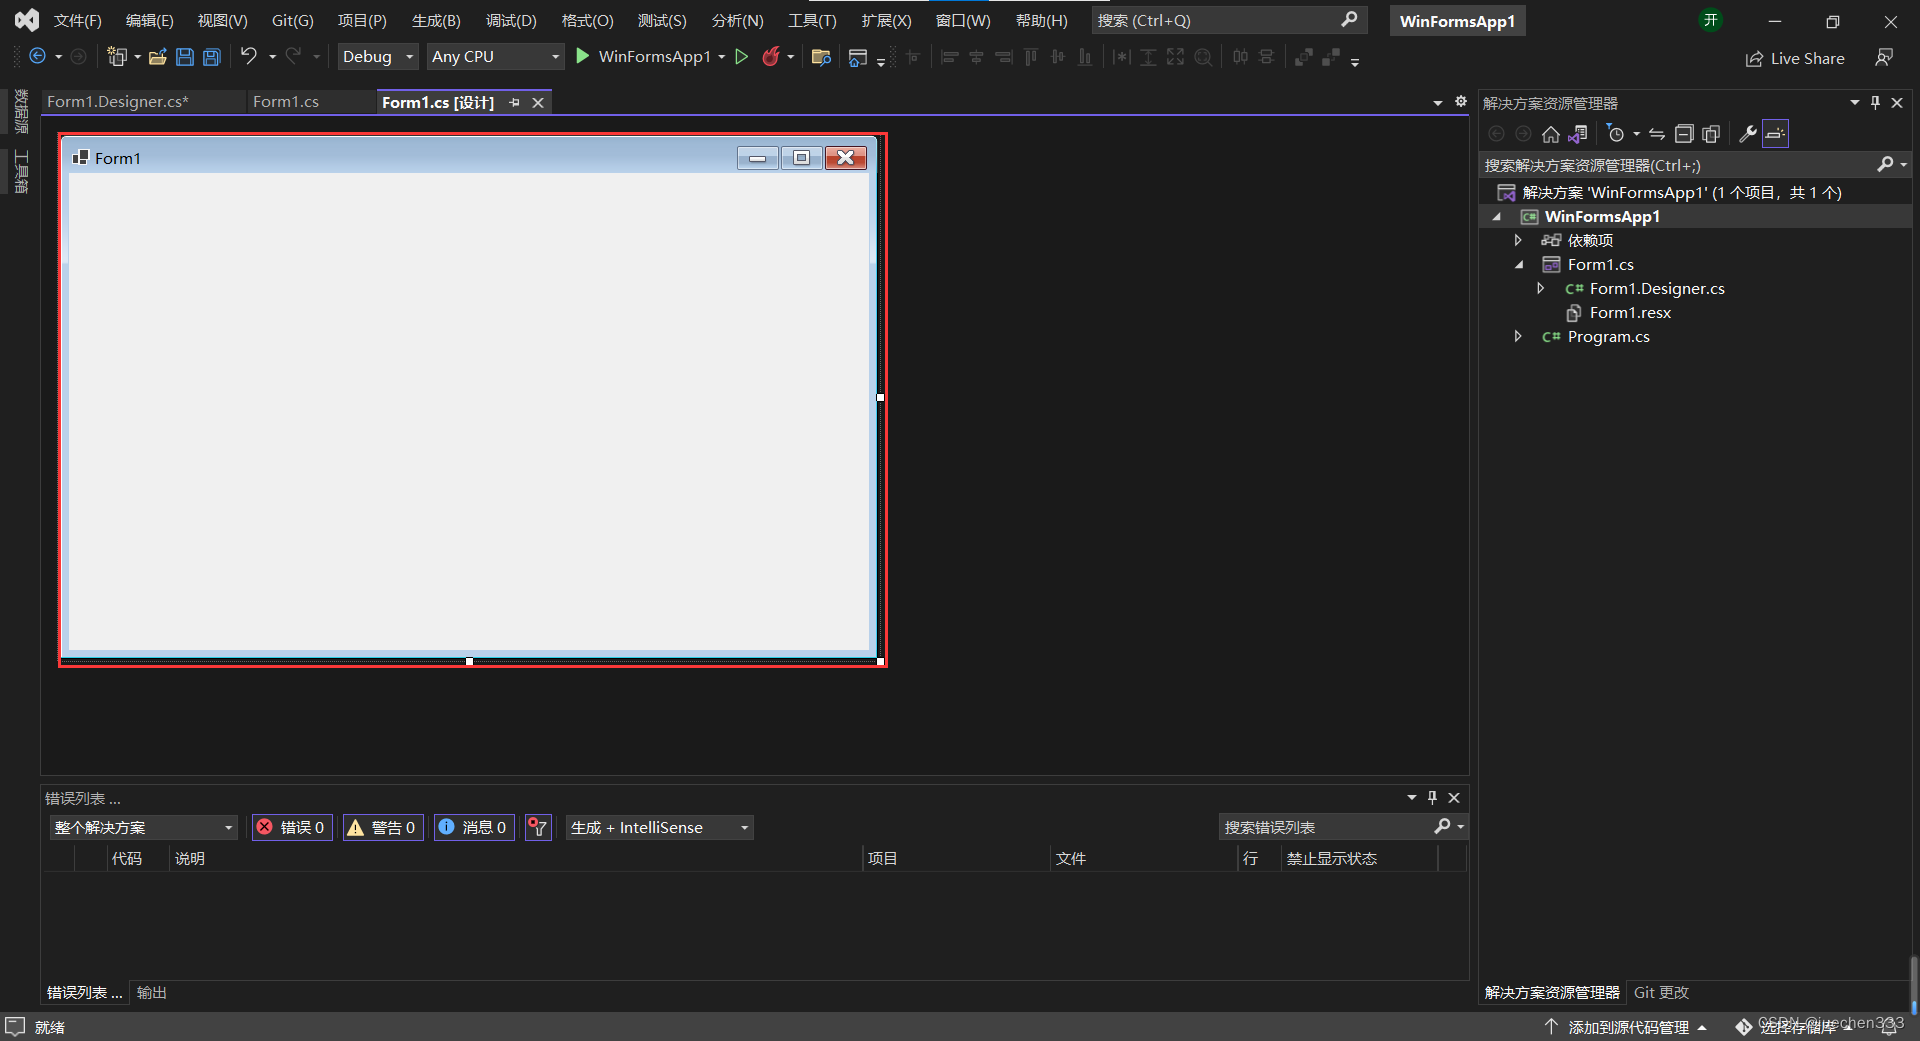
Task: Toggle the errors filter button
Action: pyautogui.click(x=292, y=827)
